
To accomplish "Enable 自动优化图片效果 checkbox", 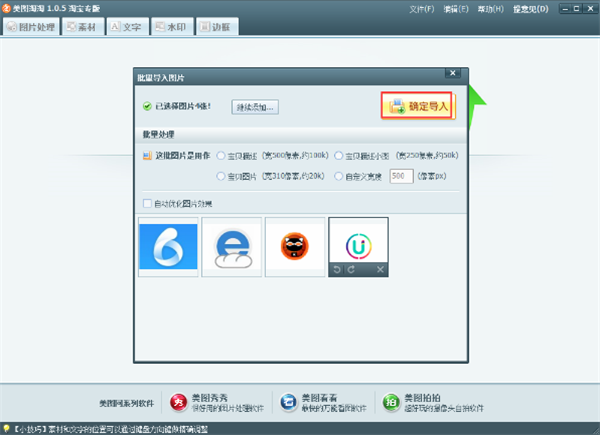I will click(x=148, y=204).
